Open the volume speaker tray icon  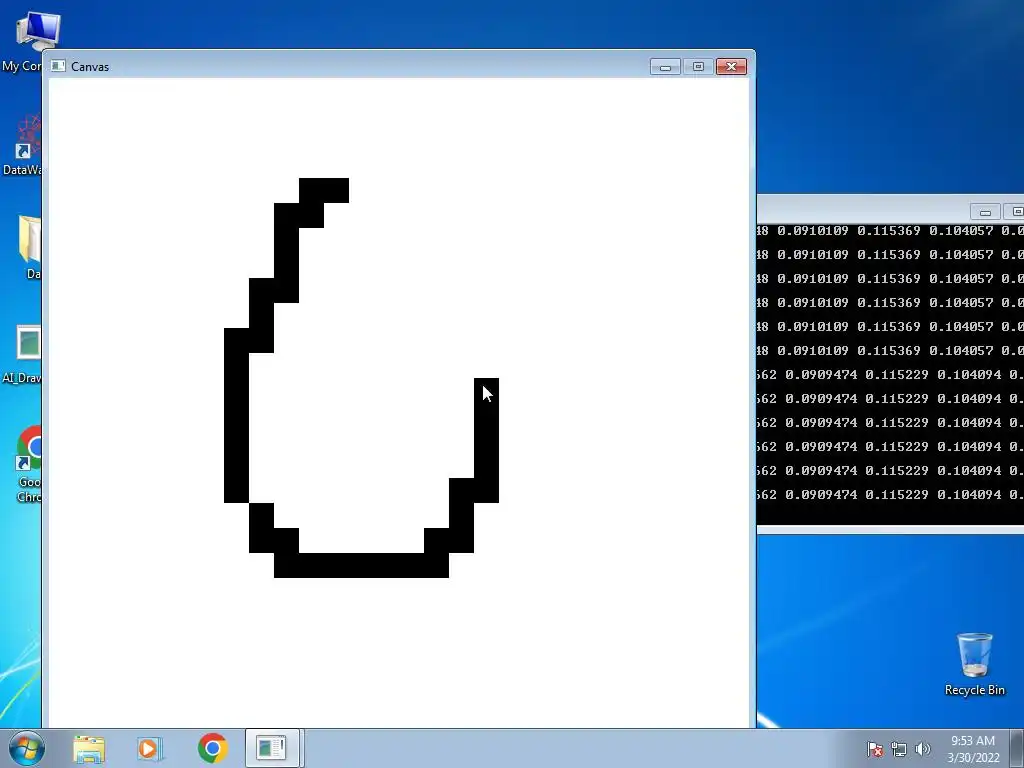(923, 749)
